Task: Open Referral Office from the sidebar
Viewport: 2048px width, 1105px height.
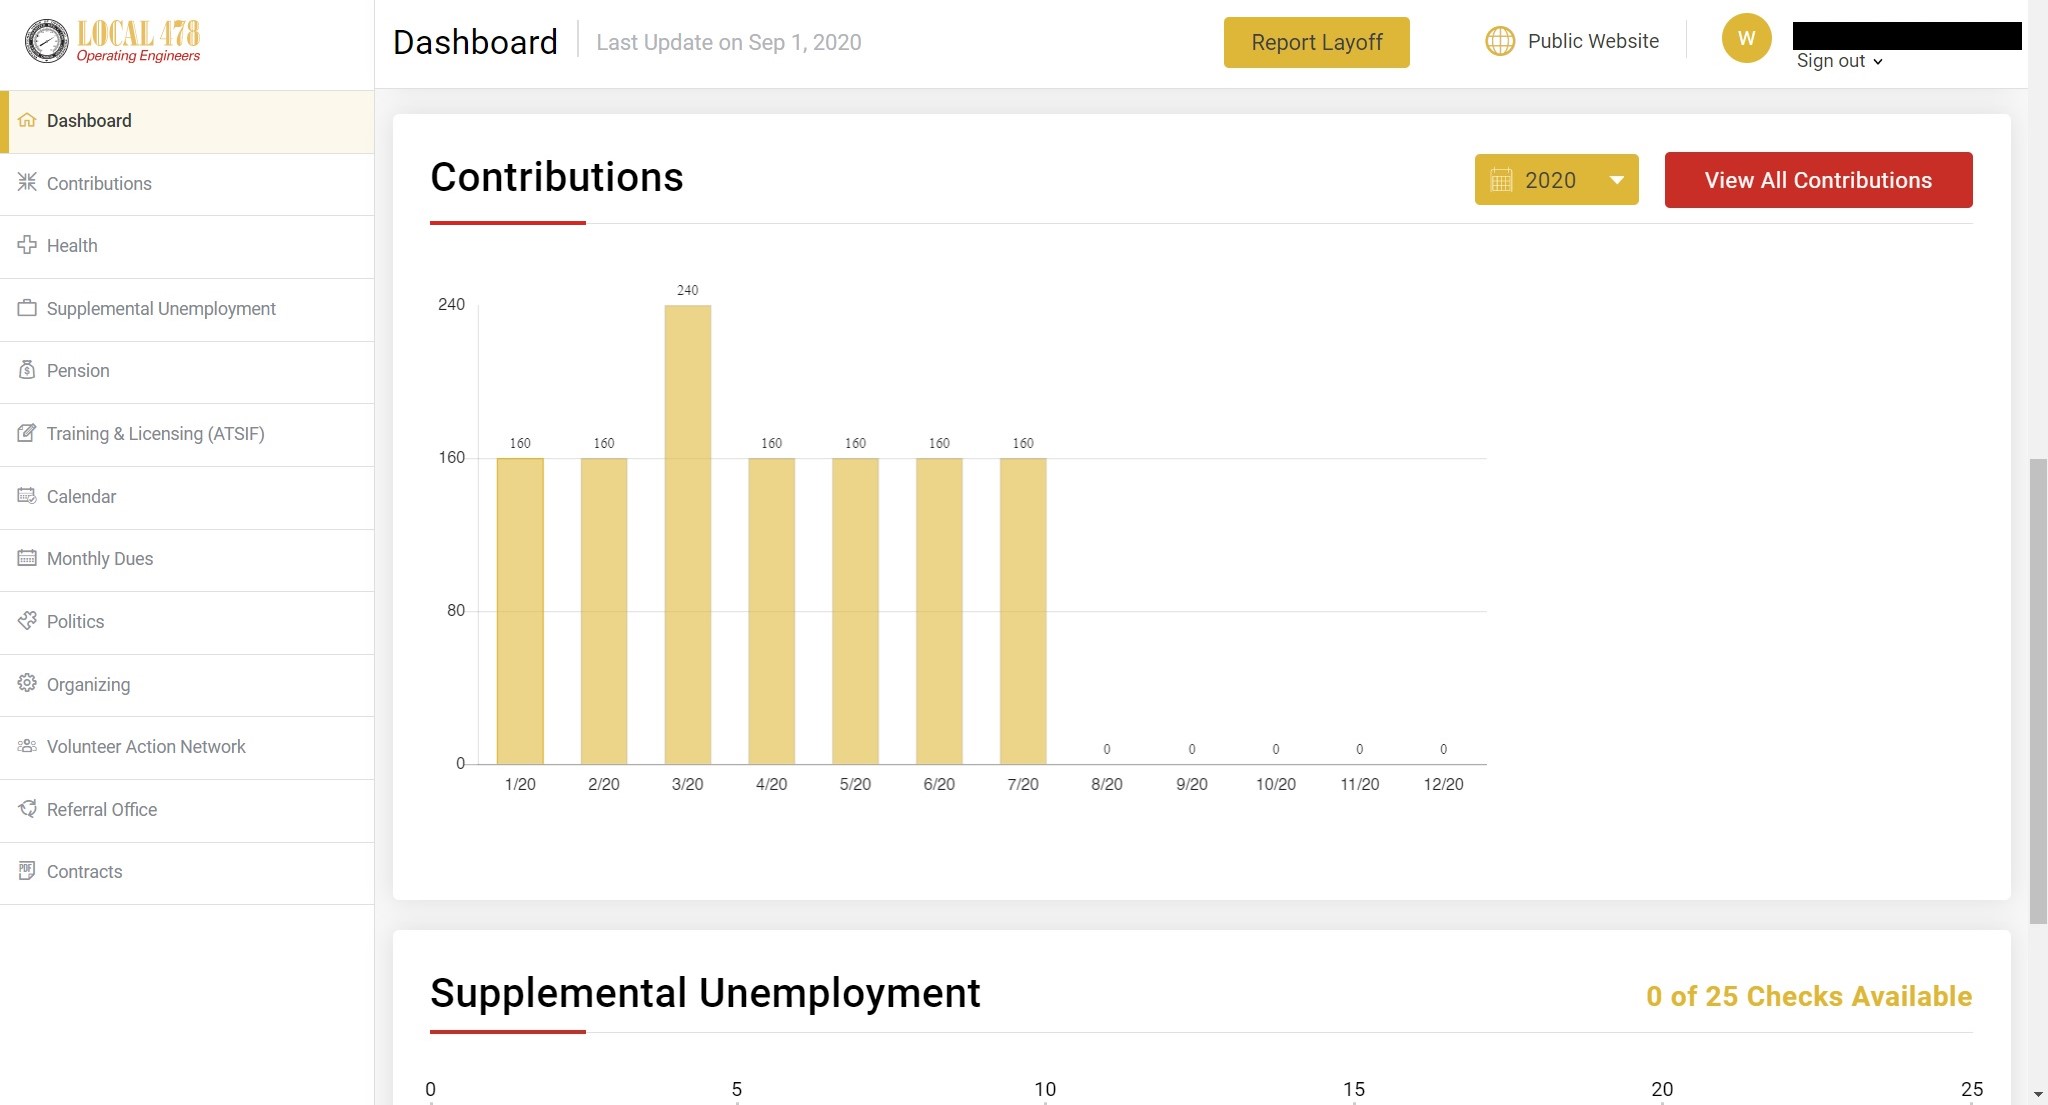Action: tap(102, 810)
